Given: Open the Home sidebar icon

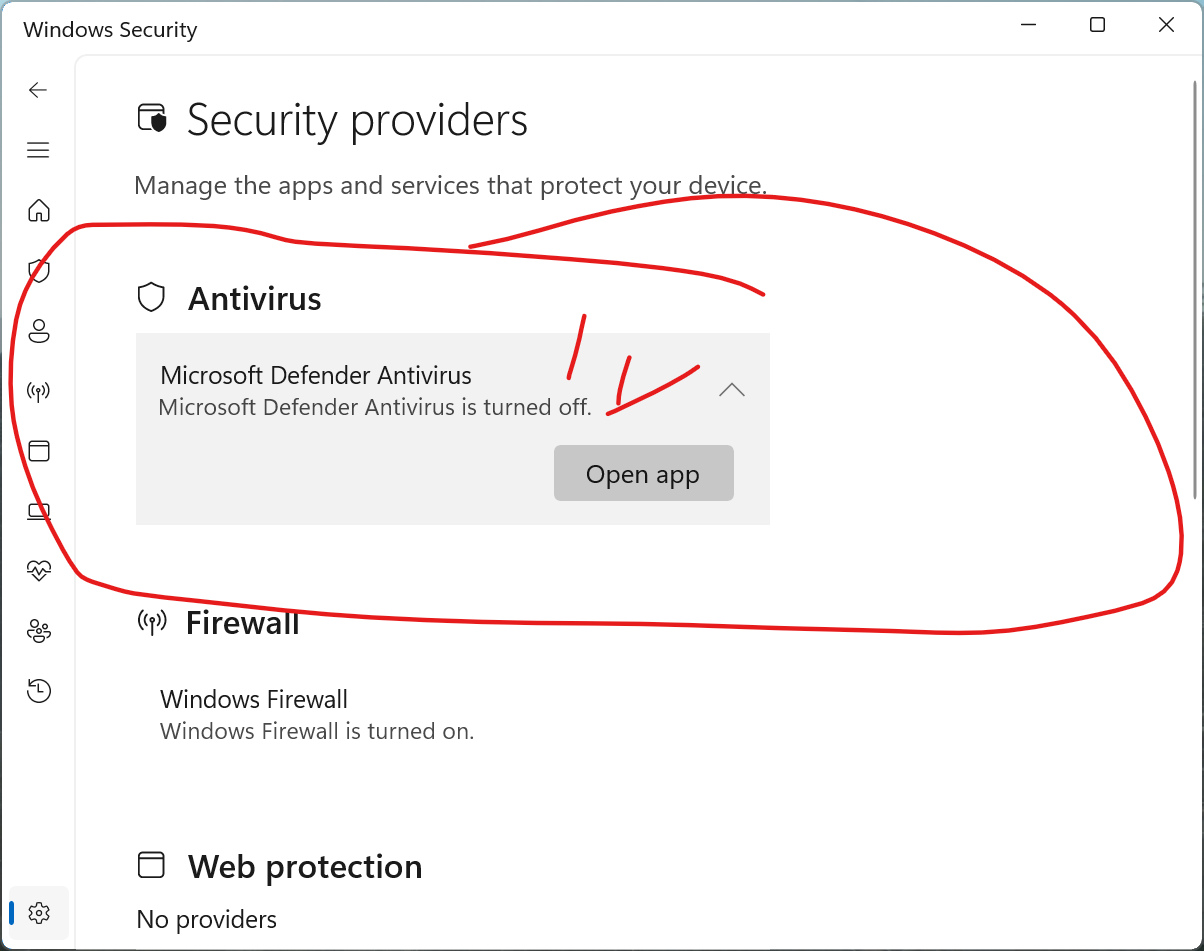Looking at the screenshot, I should pyautogui.click(x=38, y=210).
